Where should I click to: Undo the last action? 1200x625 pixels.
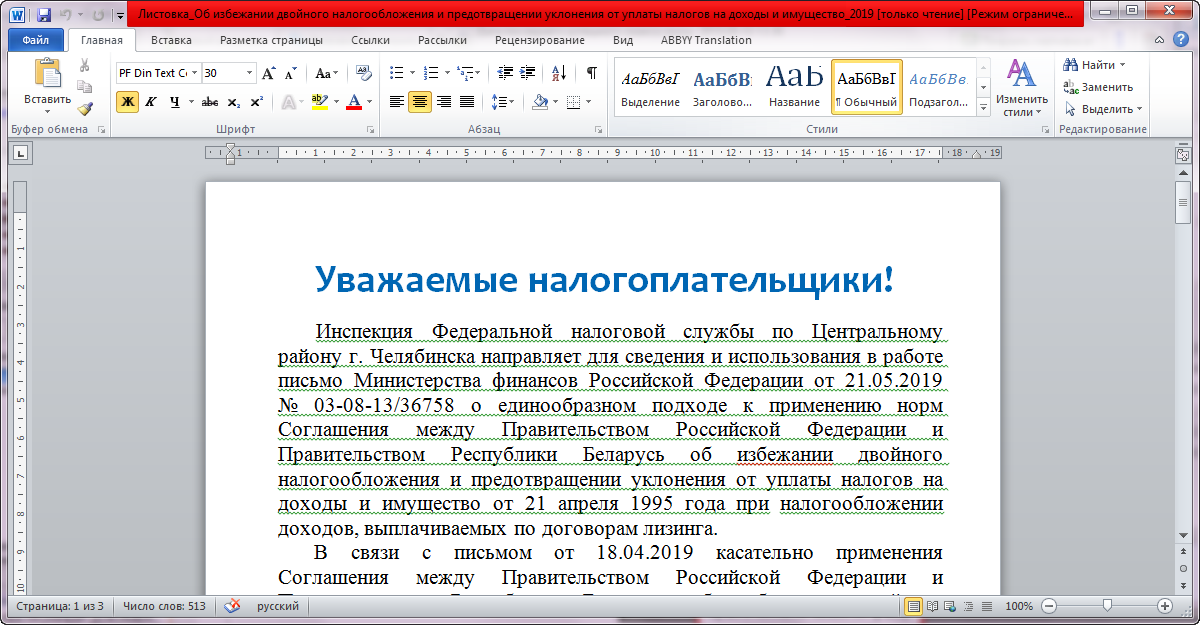tap(65, 15)
